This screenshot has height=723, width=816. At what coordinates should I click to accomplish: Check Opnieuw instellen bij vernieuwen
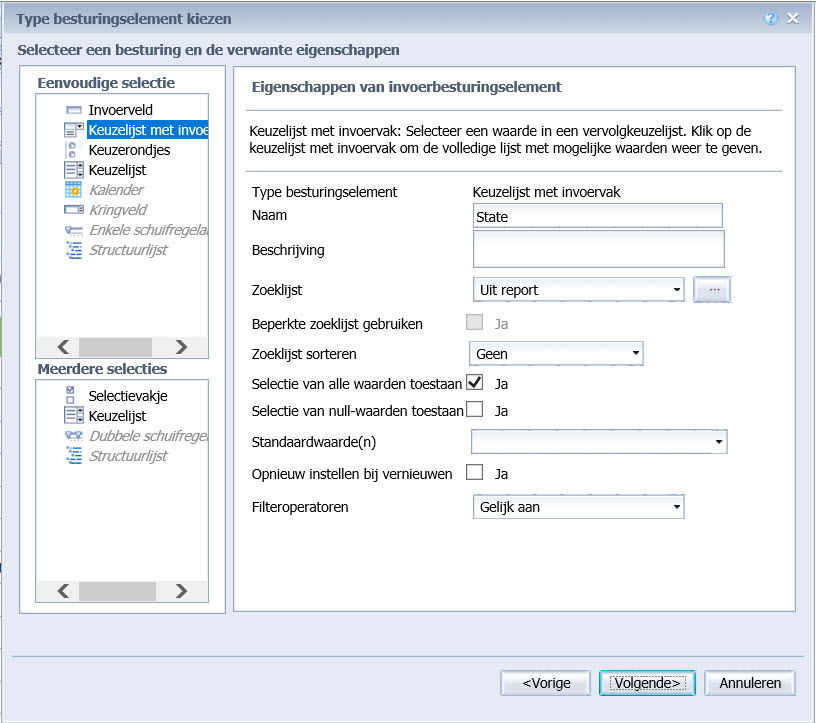(x=475, y=473)
